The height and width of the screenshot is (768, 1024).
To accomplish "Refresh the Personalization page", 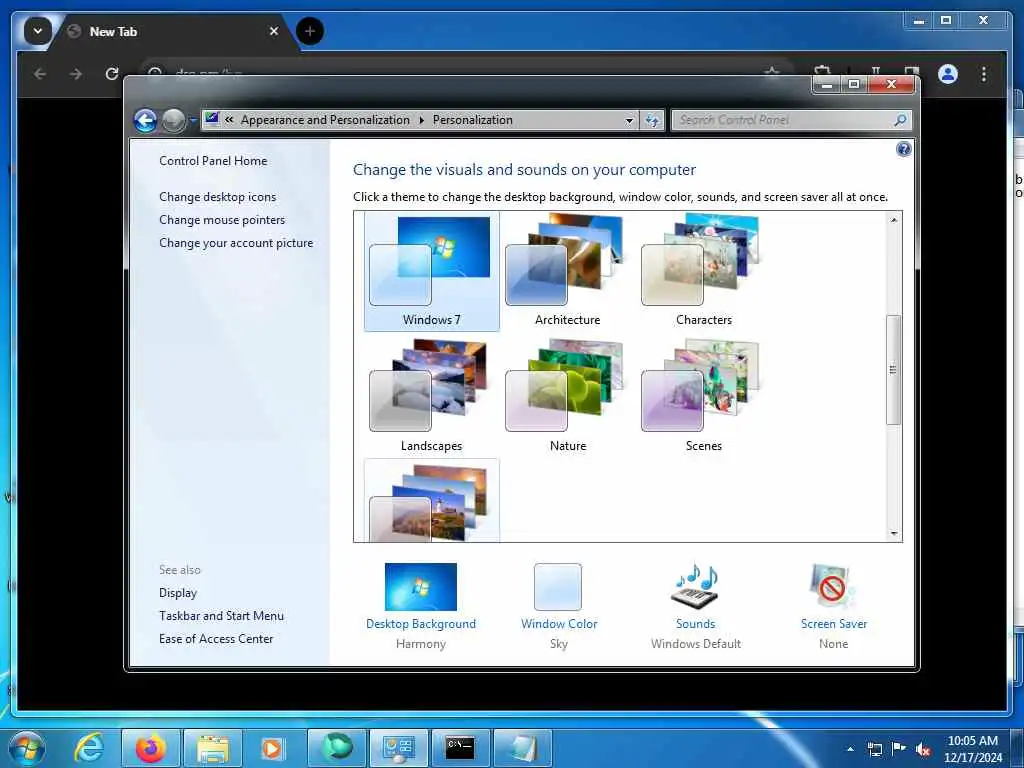I will pos(652,120).
